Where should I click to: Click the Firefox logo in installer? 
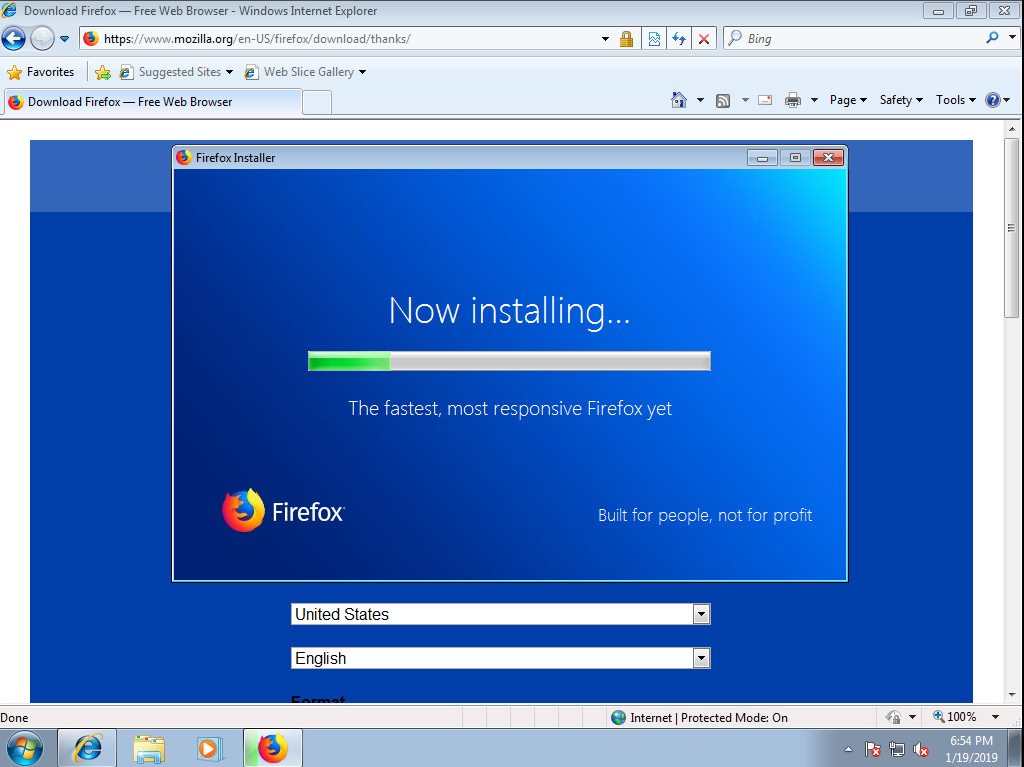point(283,511)
